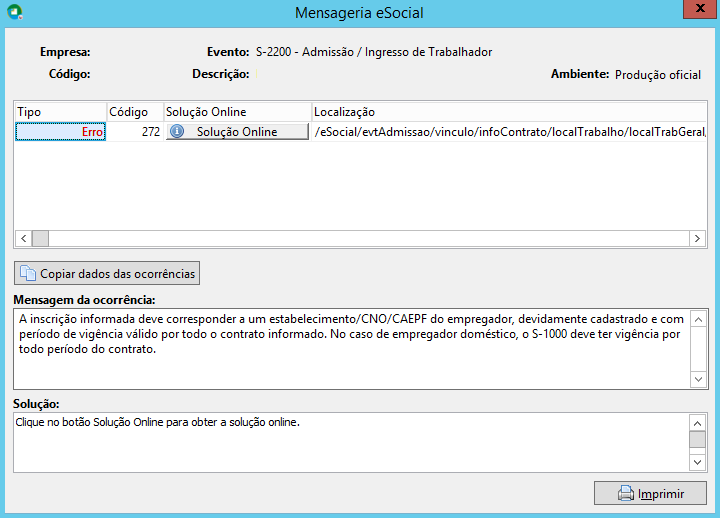Click down arrow in Mensagem da ocorrência scrollbar
The height and width of the screenshot is (518, 720).
click(x=698, y=379)
